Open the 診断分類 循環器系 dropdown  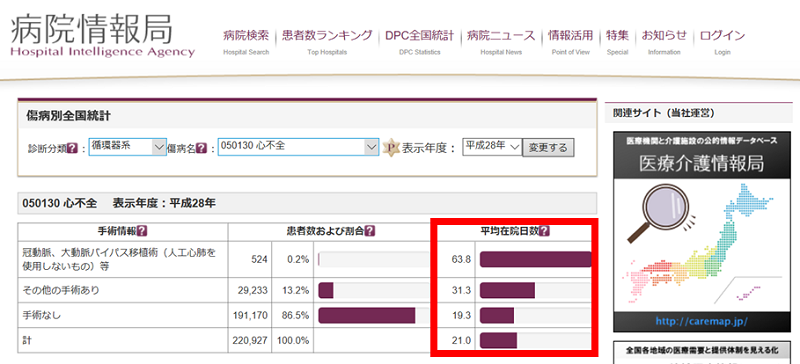(x=128, y=147)
